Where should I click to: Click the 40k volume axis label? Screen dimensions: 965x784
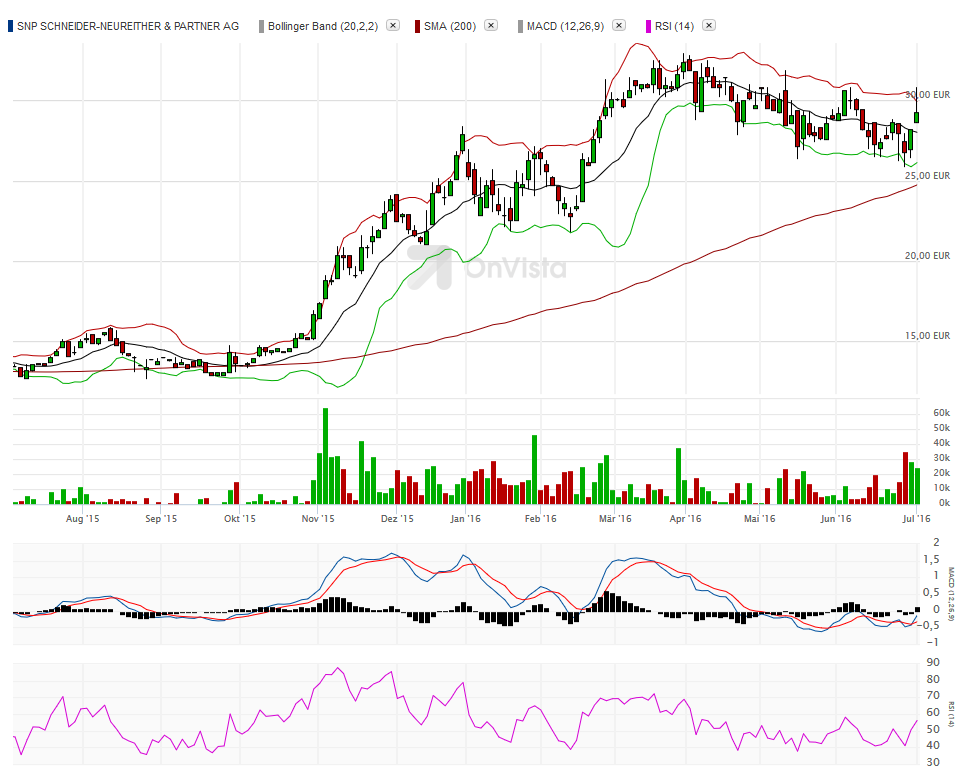pyautogui.click(x=942, y=442)
